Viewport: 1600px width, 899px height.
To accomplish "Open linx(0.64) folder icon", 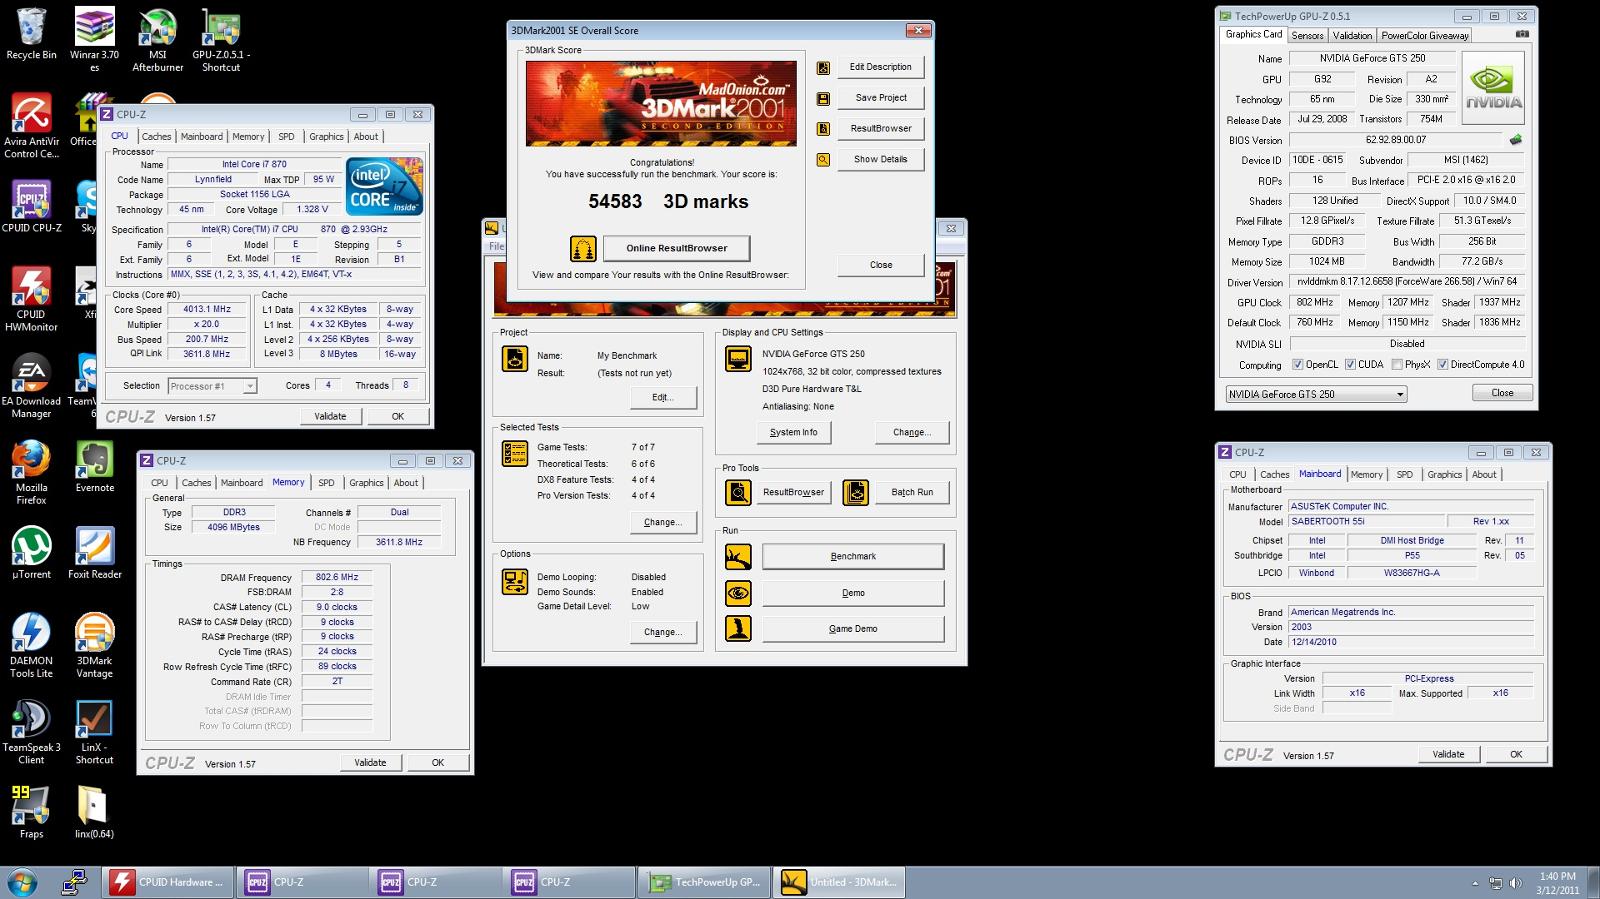I will (x=94, y=812).
